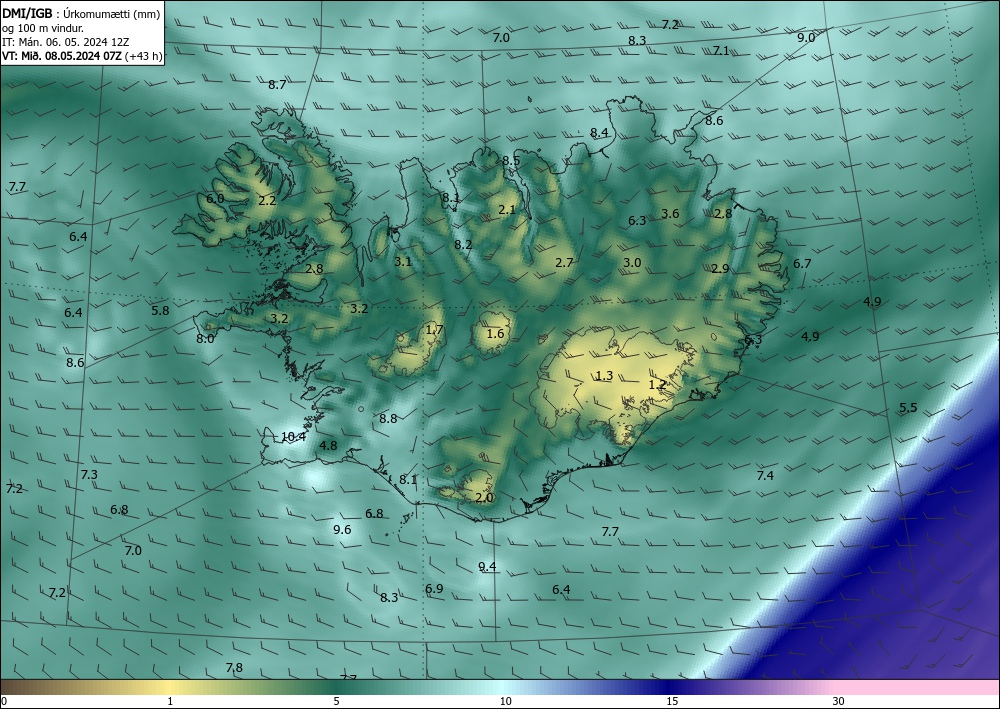Click the DMI/IGB title text

point(27,13)
